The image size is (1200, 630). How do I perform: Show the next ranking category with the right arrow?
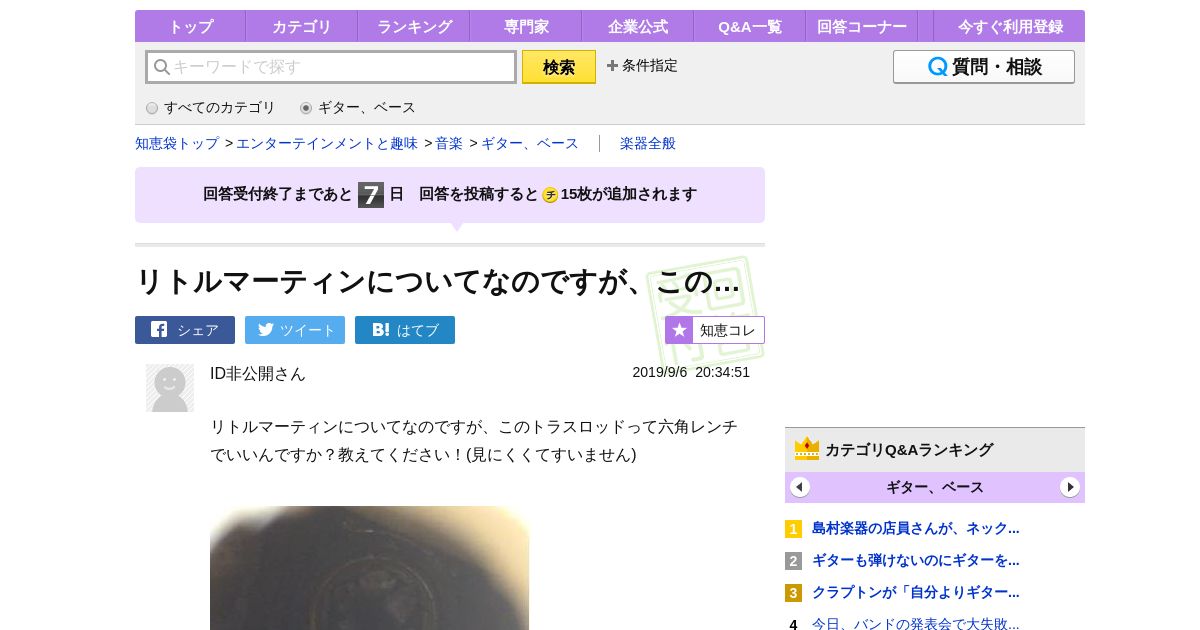pyautogui.click(x=1070, y=487)
